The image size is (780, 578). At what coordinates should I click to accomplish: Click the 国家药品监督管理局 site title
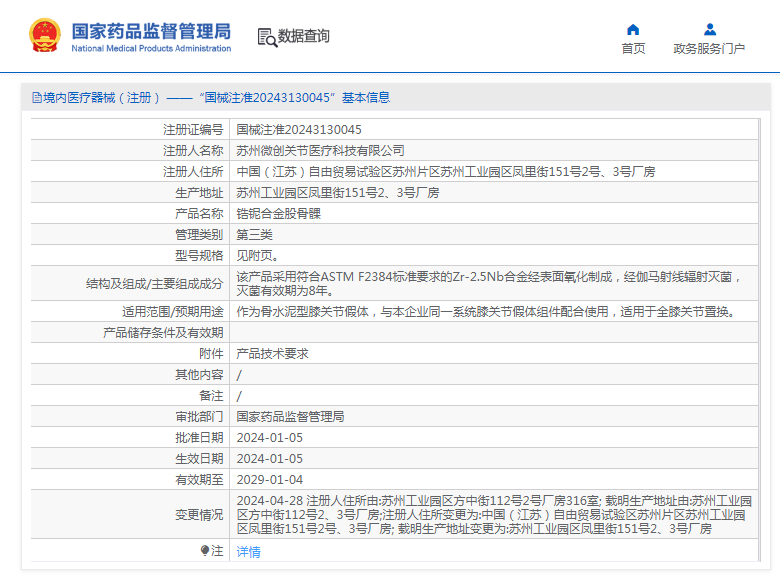151,30
